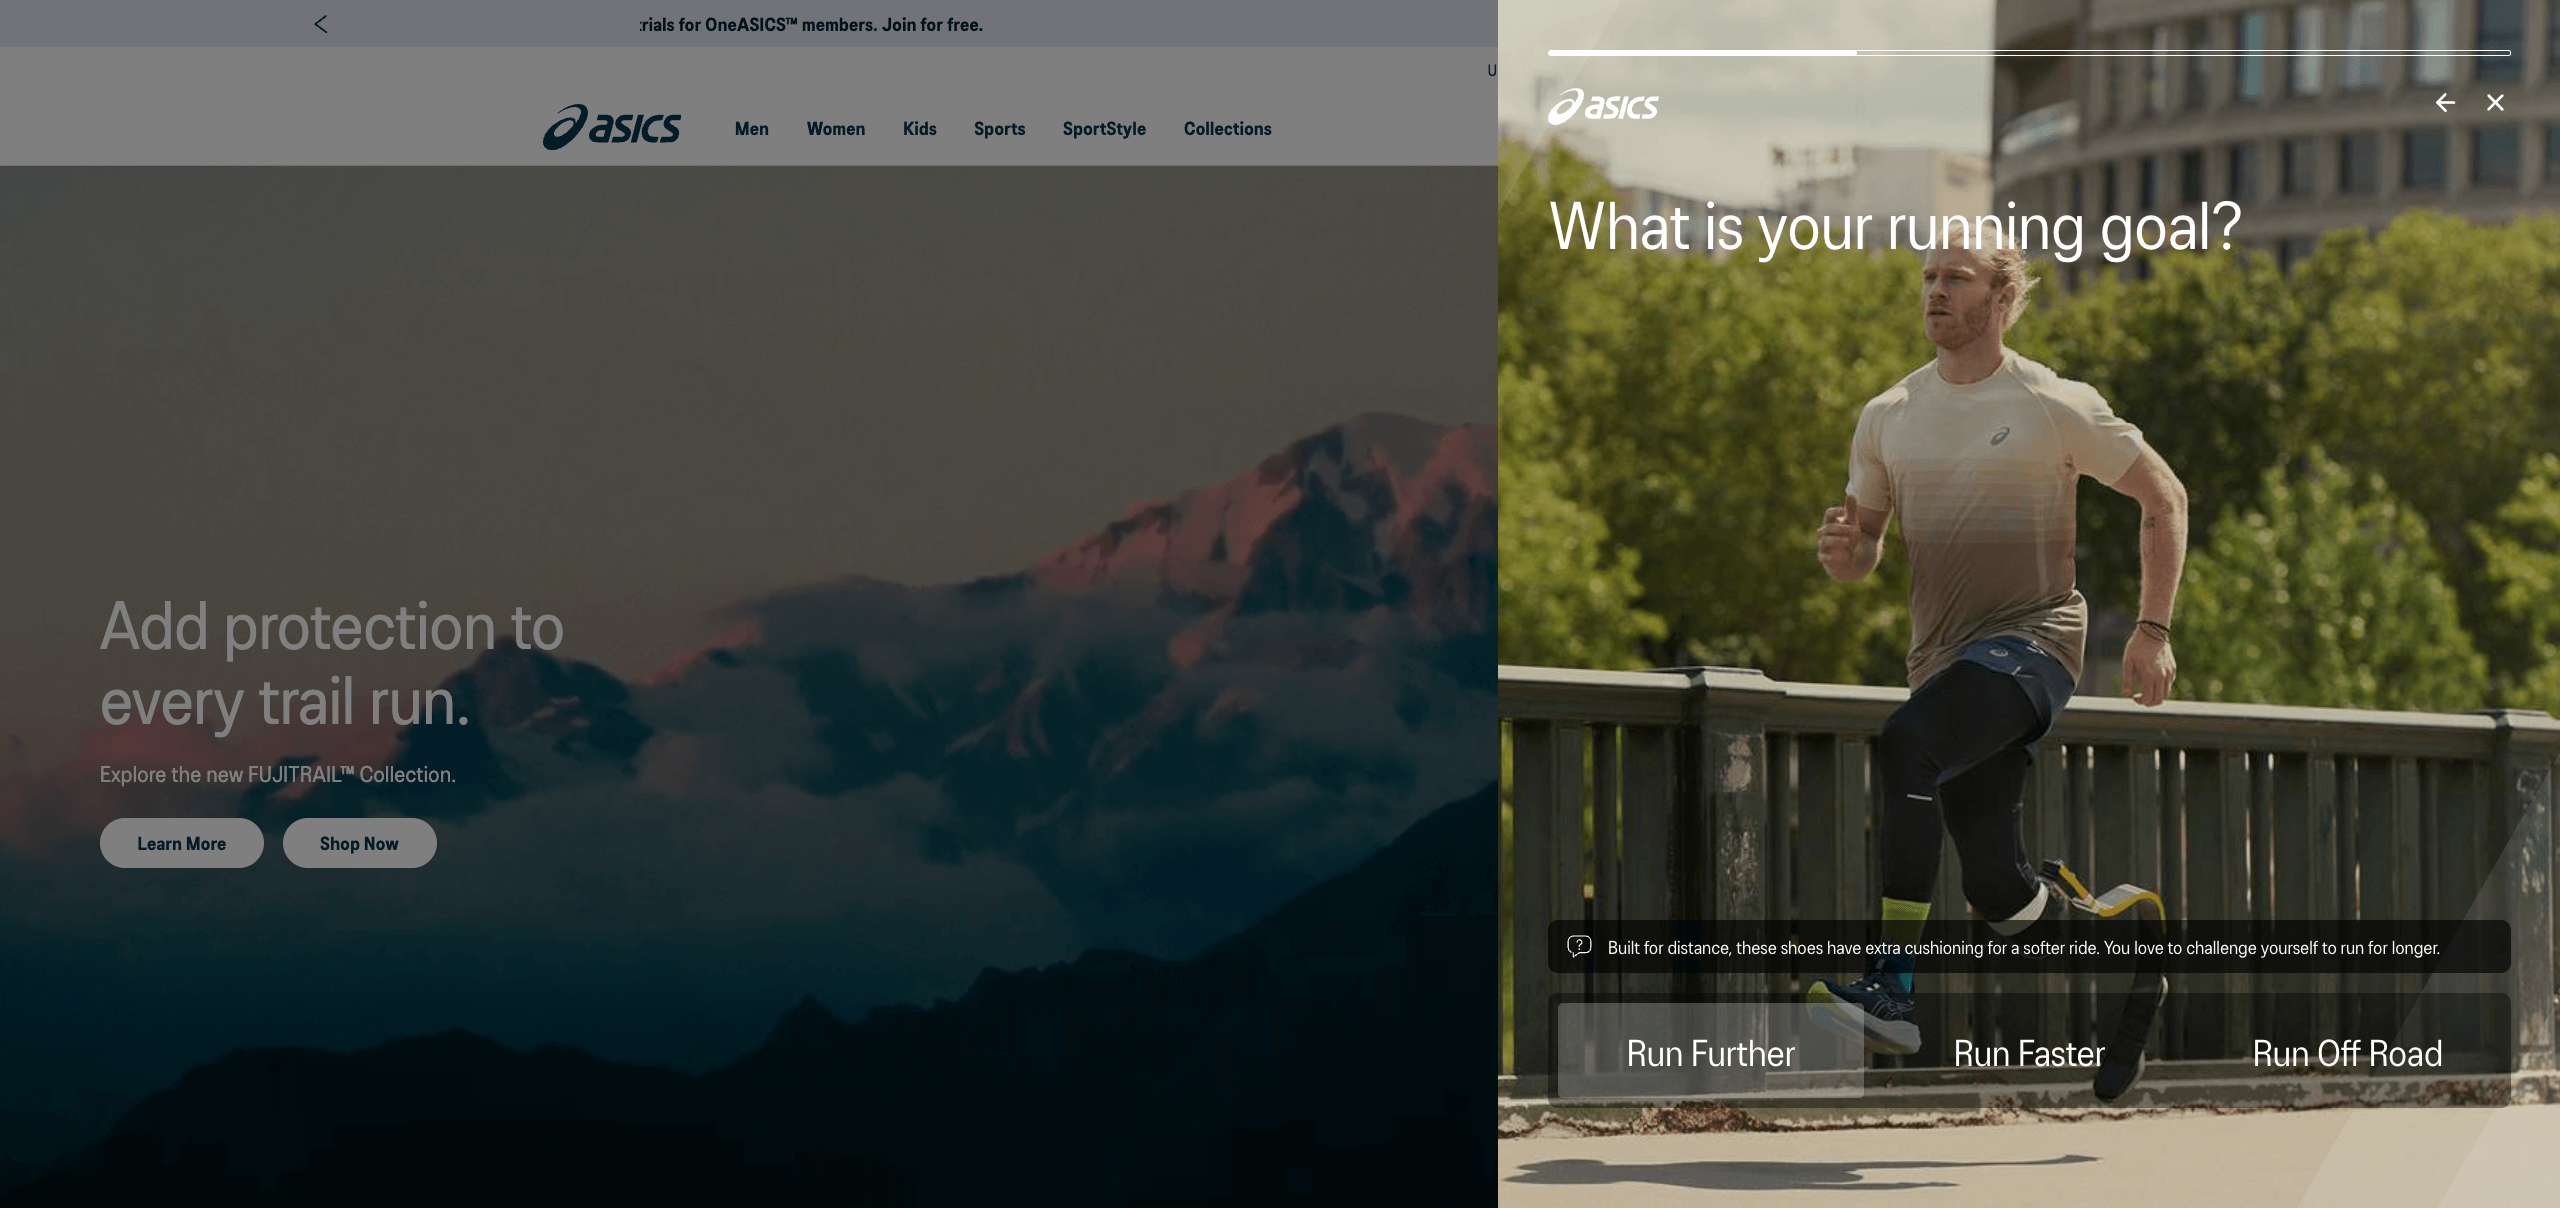
Task: Pick the Run Off Road goal
Action: tap(2347, 1053)
